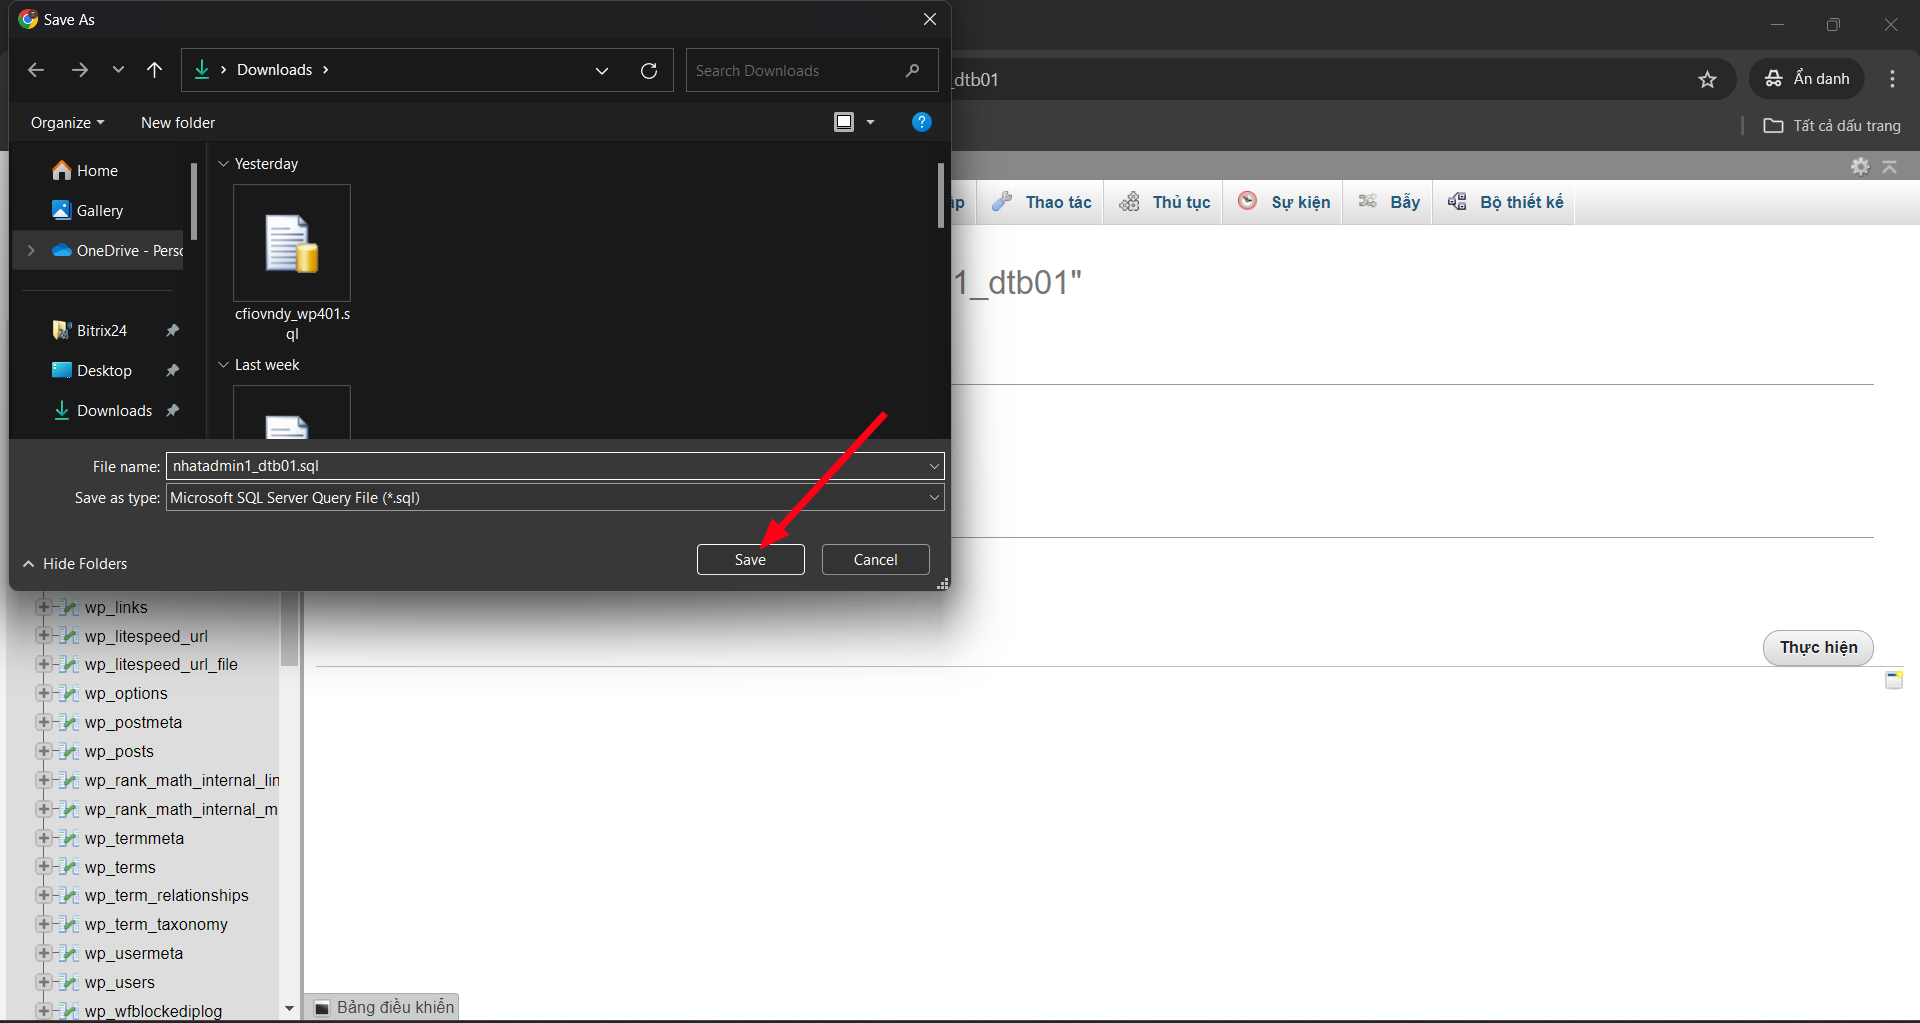1920x1023 pixels.
Task: Open the wp_termmeta table
Action: tap(134, 838)
